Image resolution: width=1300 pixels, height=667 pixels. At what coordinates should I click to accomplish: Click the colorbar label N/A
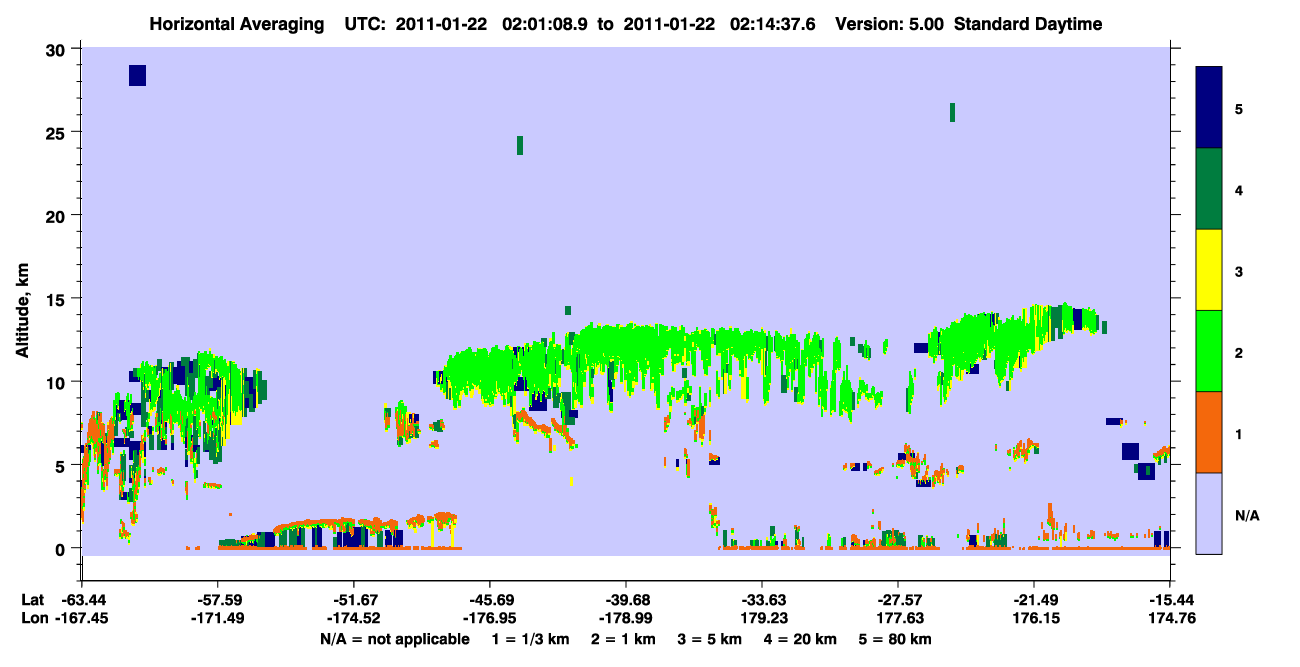[x=1245, y=515]
